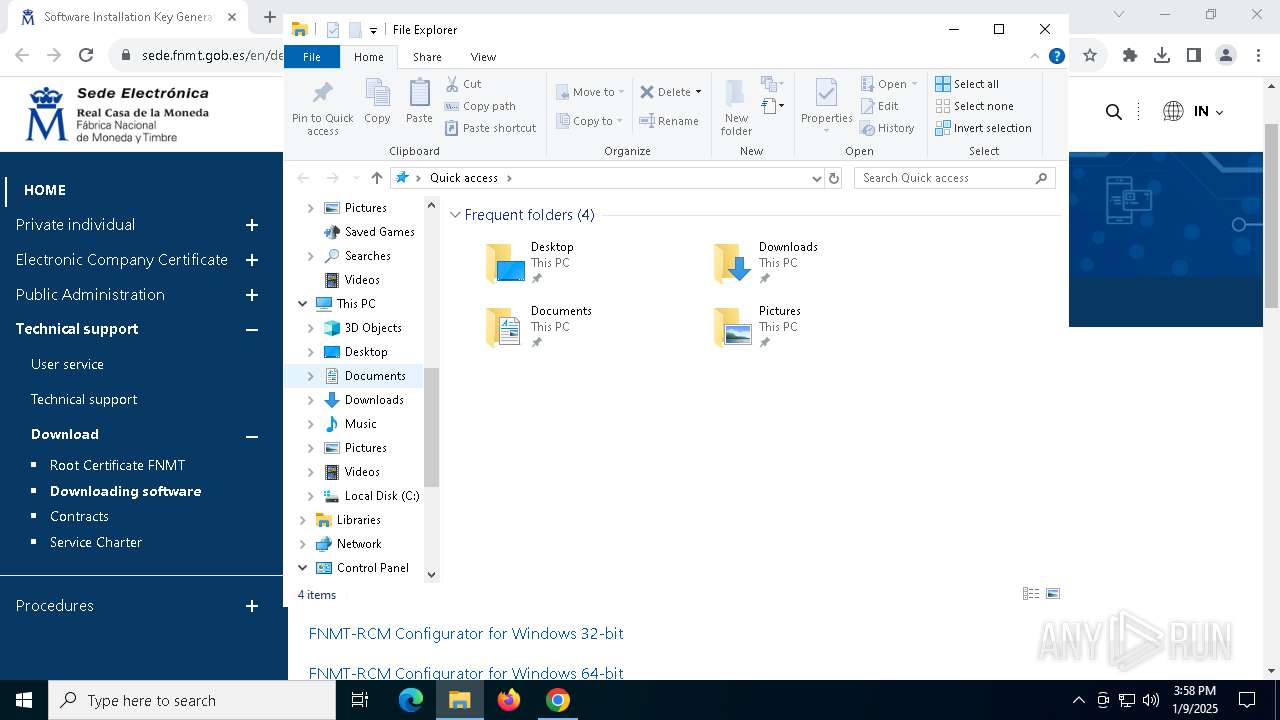Viewport: 1280px width, 720px height.
Task: Refresh the Quick access location
Action: point(834,178)
